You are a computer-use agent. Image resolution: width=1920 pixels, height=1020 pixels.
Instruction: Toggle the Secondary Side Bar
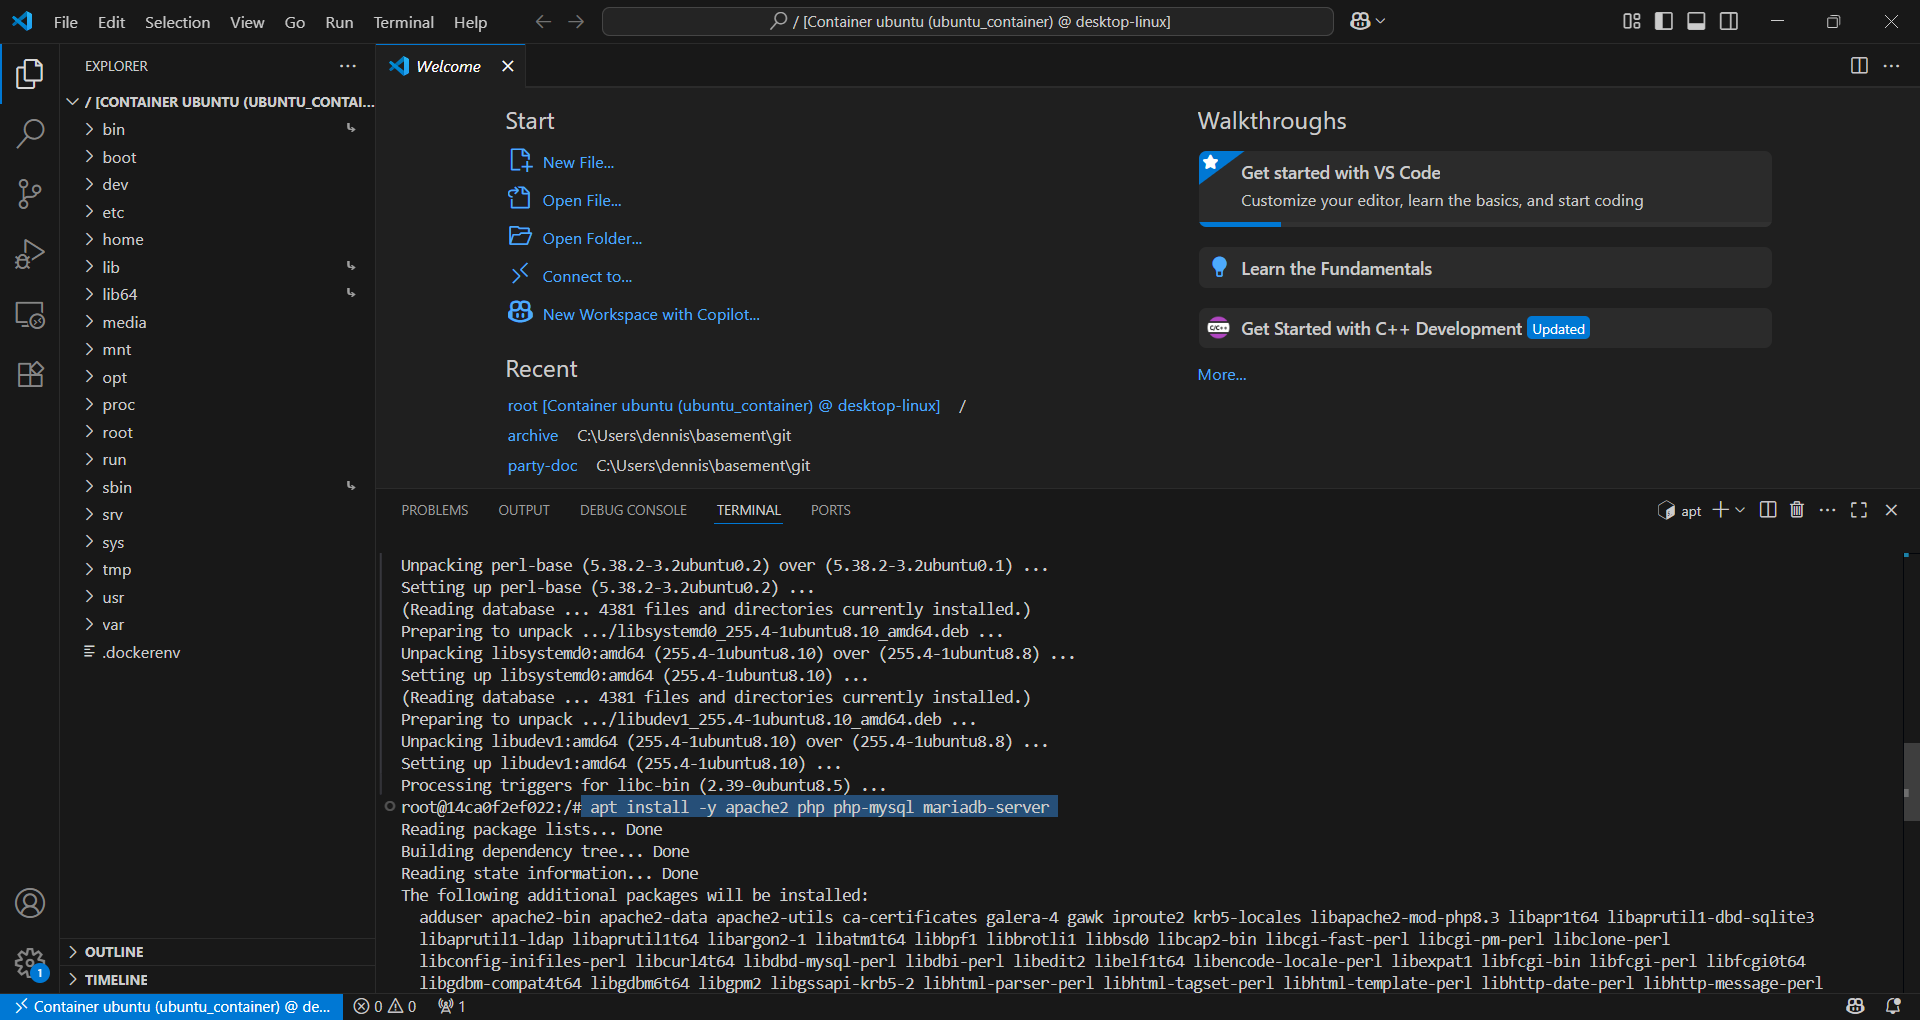tap(1728, 21)
